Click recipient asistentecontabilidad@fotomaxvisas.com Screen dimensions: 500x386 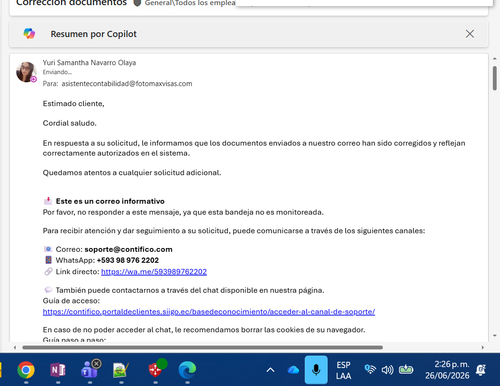click(127, 84)
